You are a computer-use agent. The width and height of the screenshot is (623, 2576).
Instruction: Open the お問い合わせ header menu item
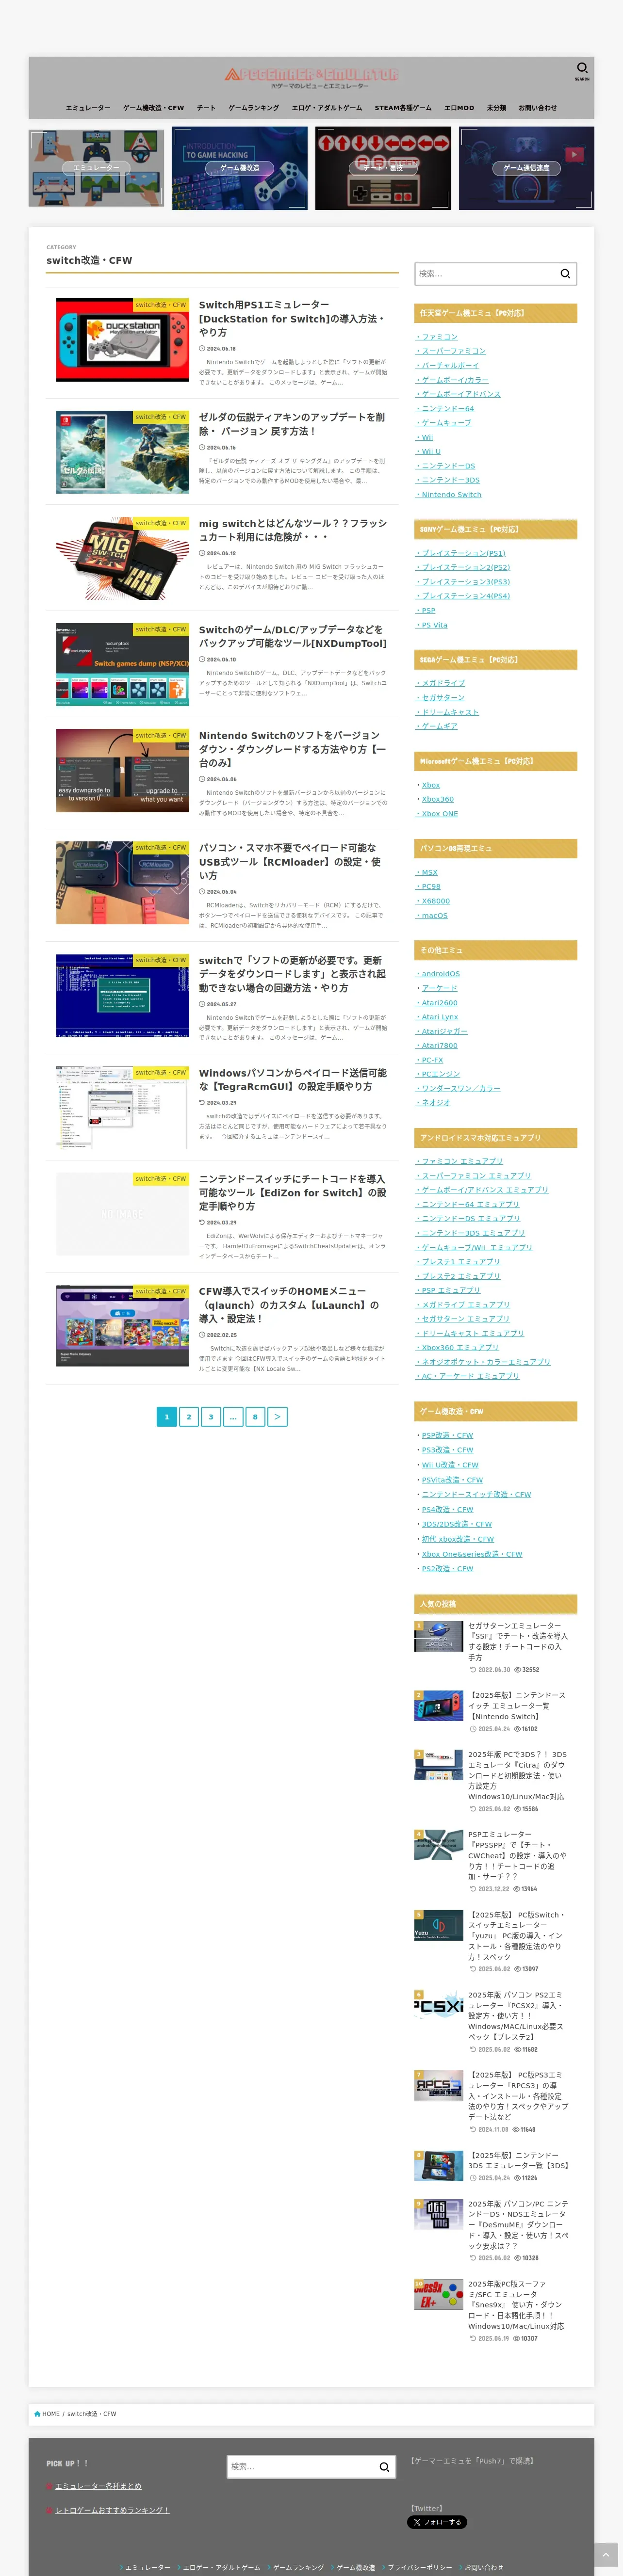click(538, 108)
